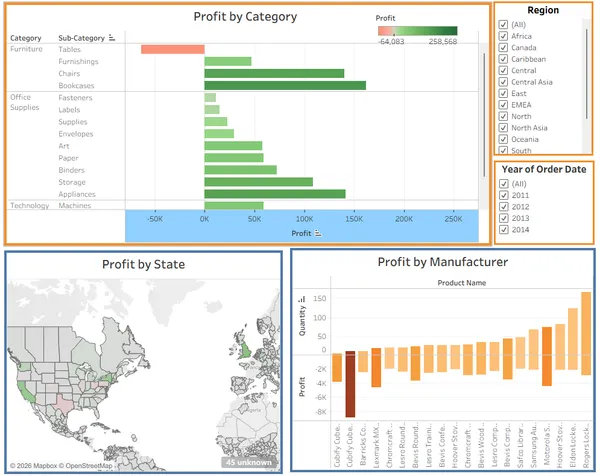This screenshot has width=600, height=476.
Task: Click the Profit by State title
Action: click(143, 264)
